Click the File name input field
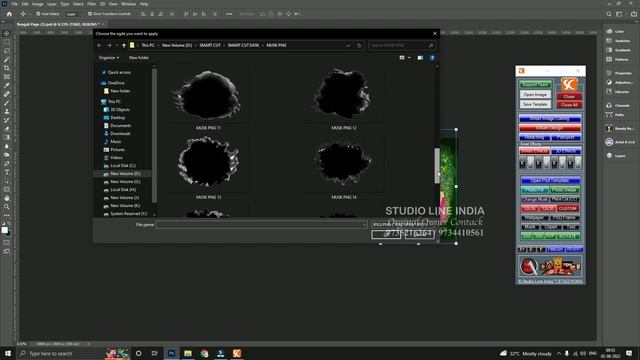 pyautogui.click(x=261, y=224)
